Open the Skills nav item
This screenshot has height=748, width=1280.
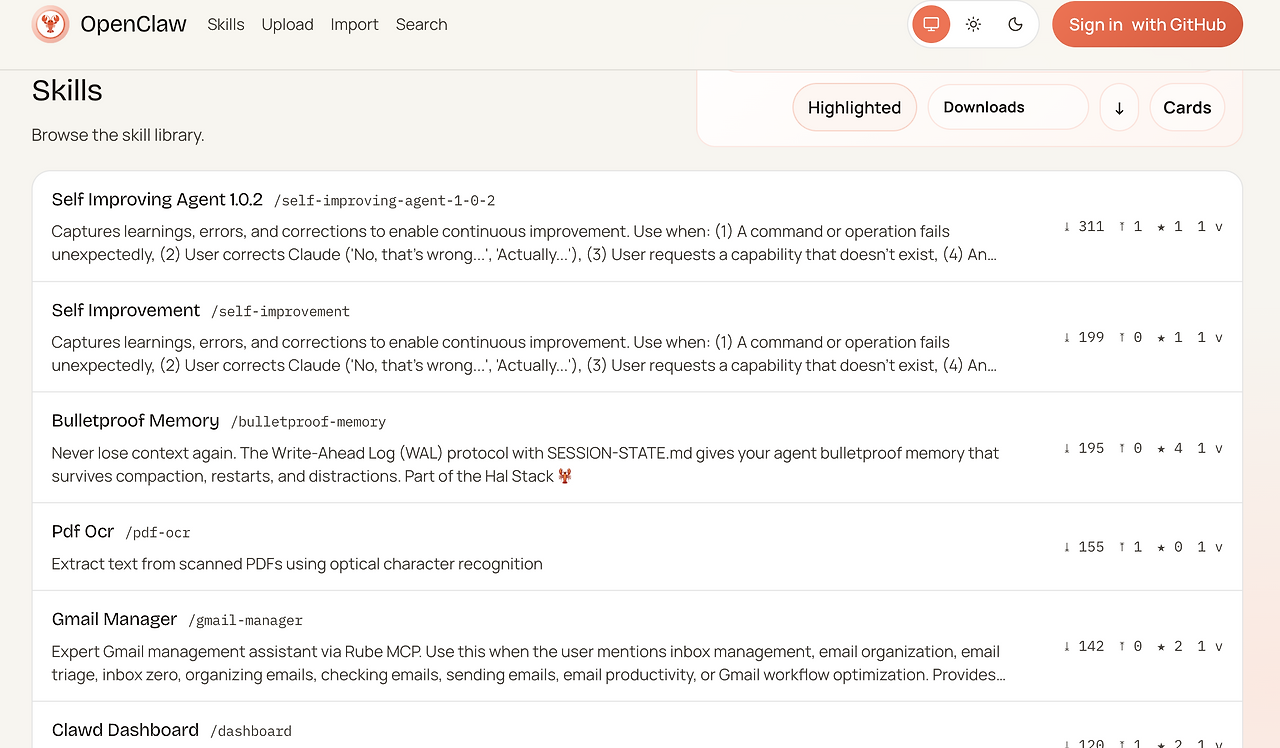coord(226,24)
